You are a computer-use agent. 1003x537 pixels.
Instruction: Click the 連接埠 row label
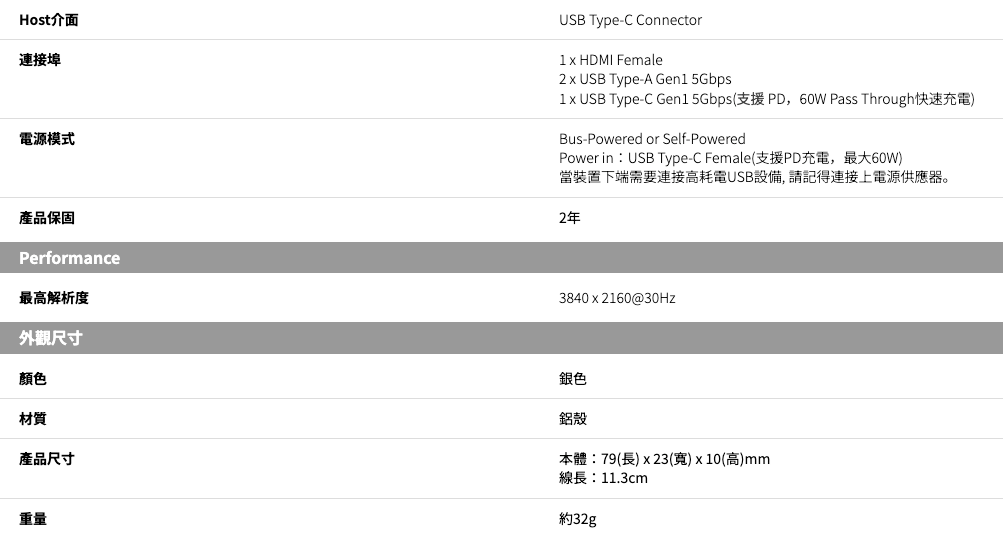click(x=40, y=60)
